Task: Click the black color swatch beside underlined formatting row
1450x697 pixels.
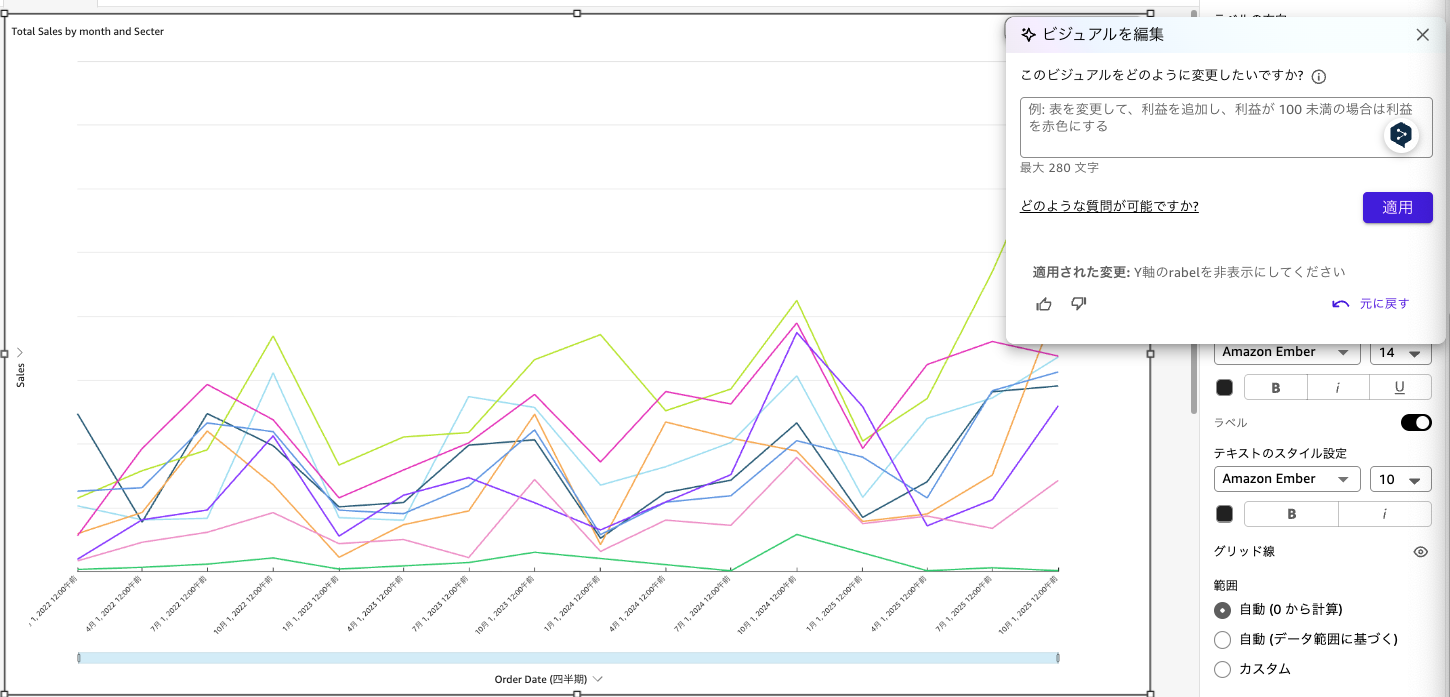Action: click(1224, 388)
